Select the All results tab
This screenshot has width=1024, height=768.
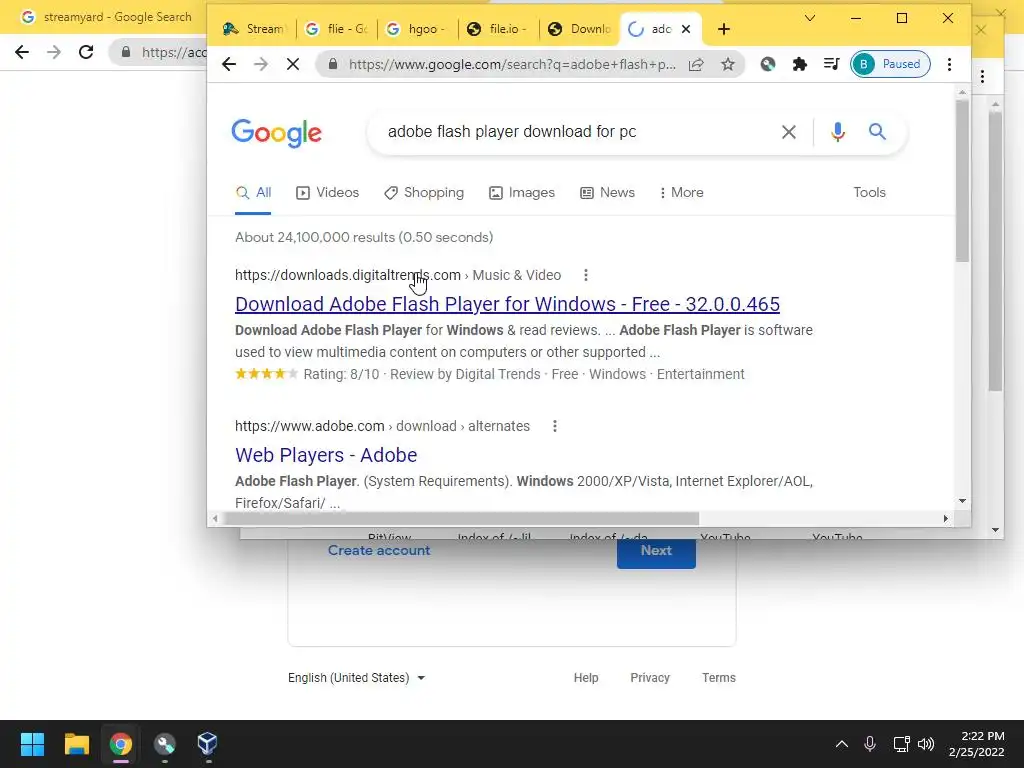coord(253,193)
